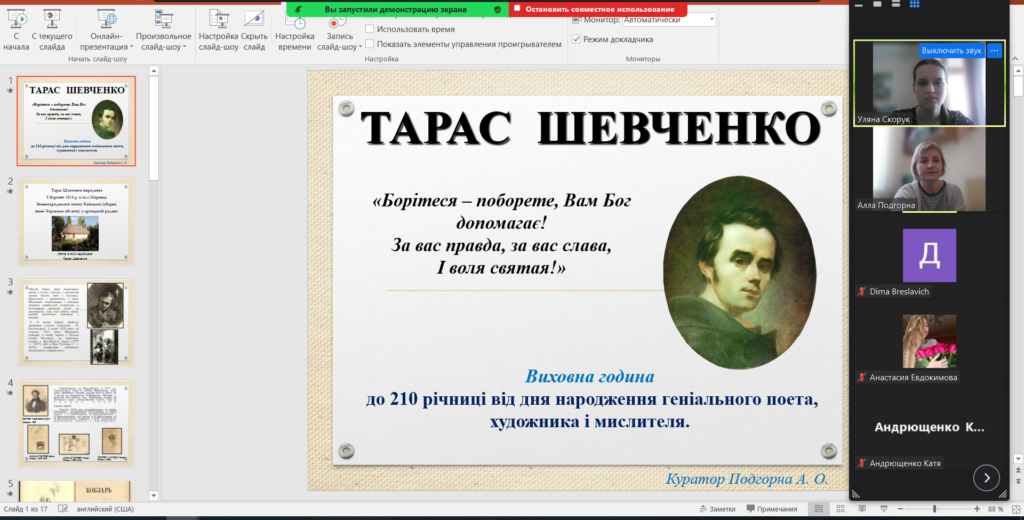
Task: Click muted mic icon next to Dima Breslavich
Action: (x=862, y=291)
